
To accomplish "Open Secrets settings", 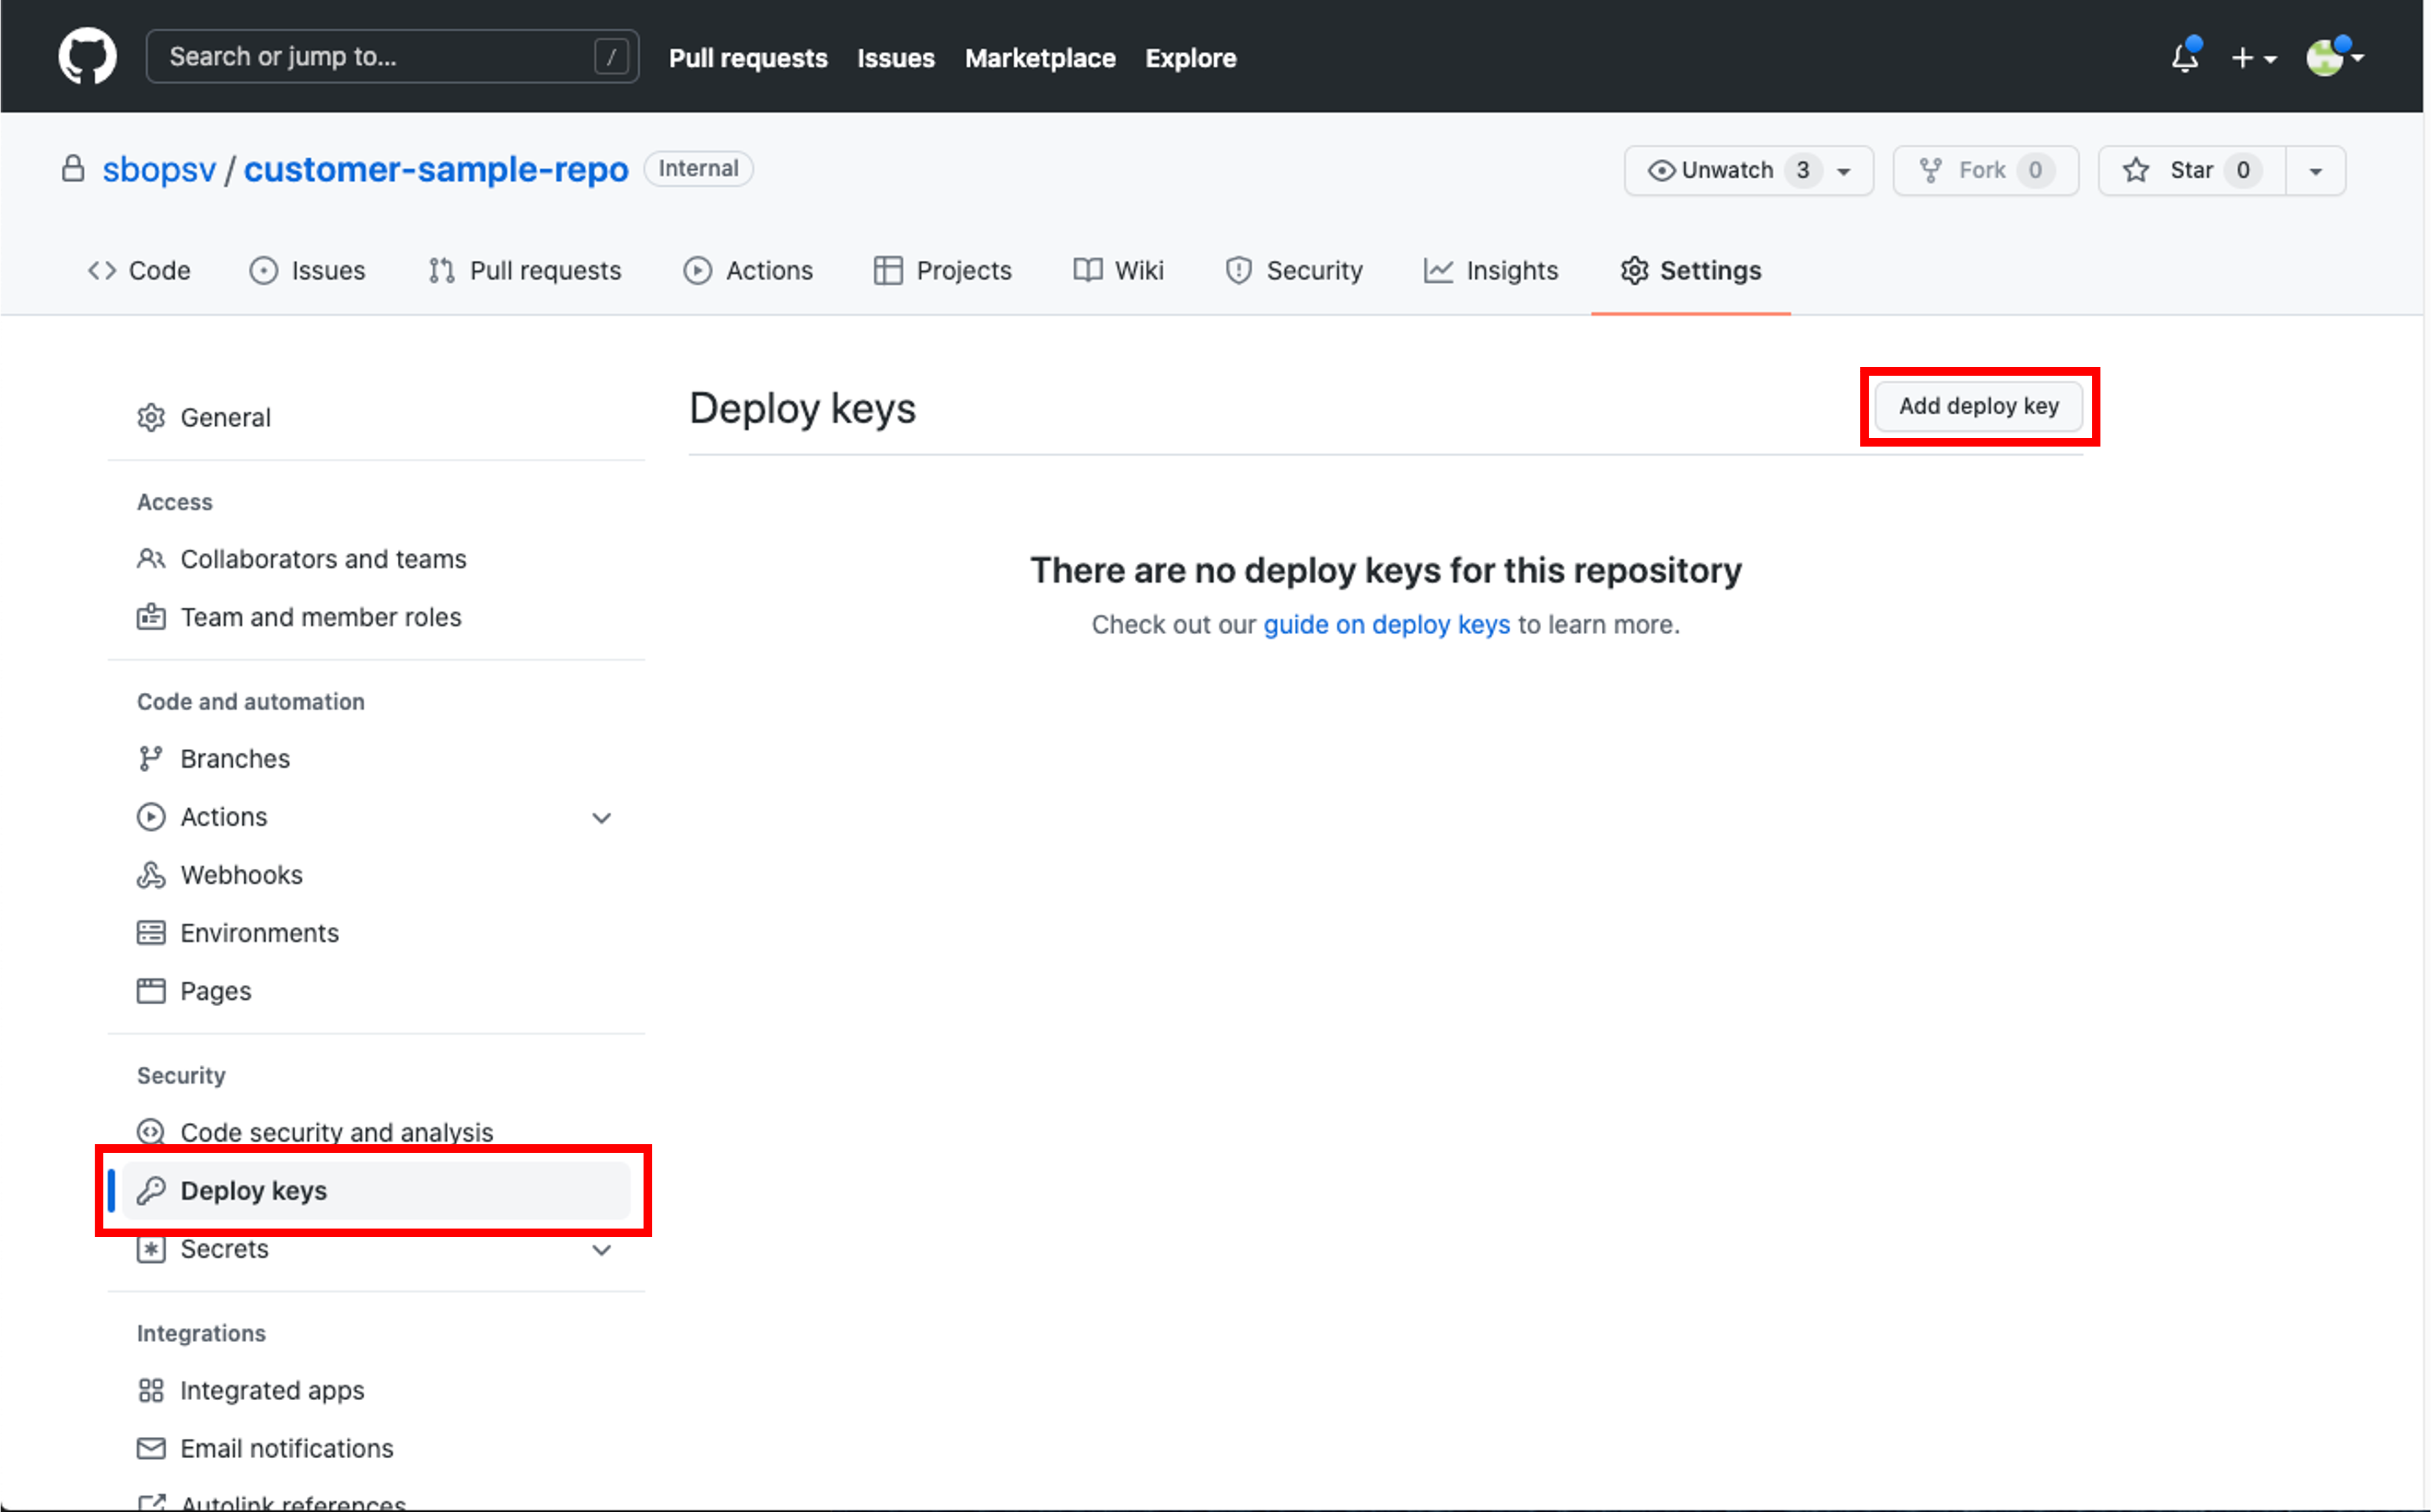I will 376,1249.
